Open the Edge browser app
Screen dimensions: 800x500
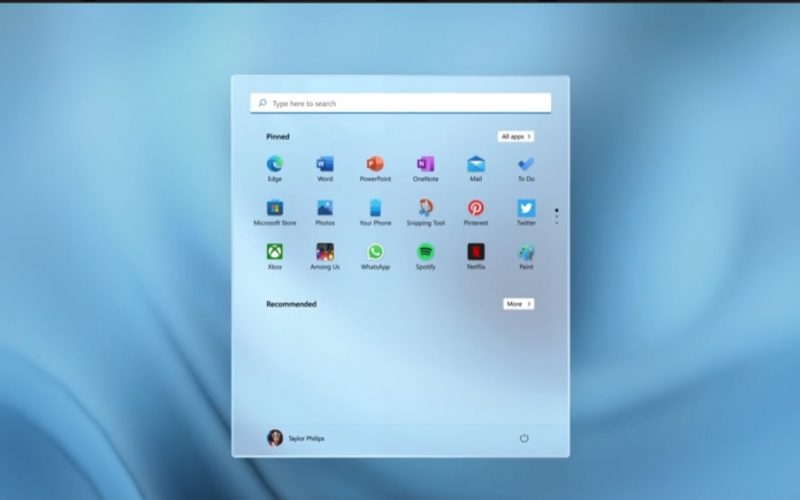(x=274, y=168)
